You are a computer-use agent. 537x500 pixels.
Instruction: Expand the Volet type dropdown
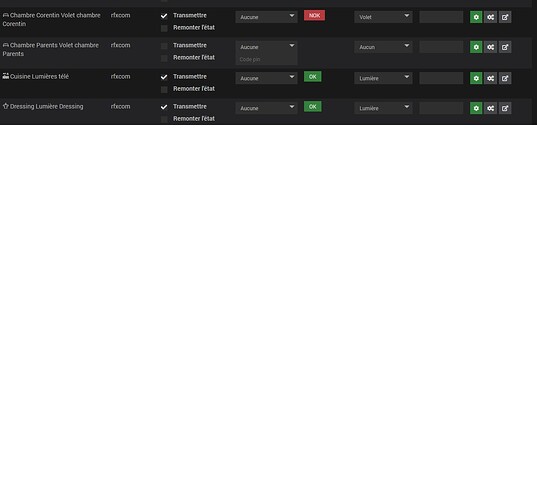coord(383,17)
